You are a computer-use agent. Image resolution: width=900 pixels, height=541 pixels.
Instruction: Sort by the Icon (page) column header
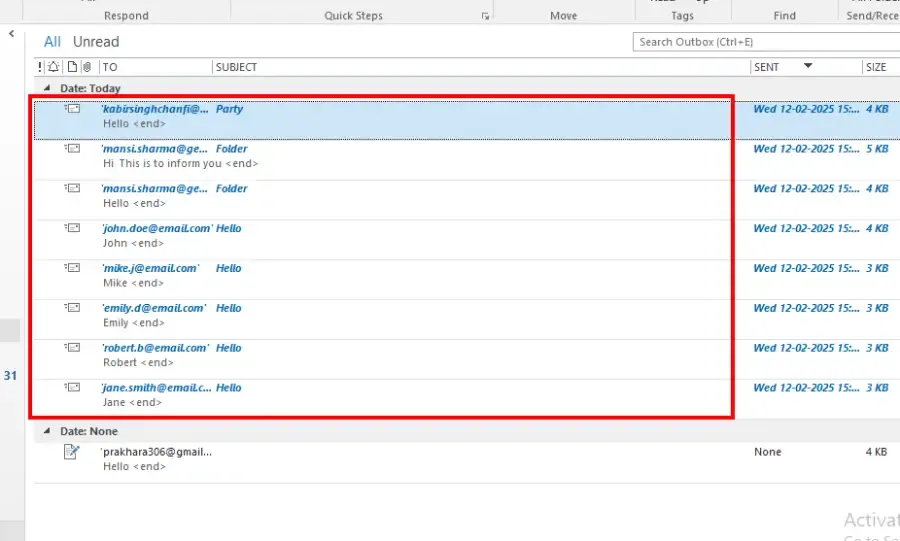pyautogui.click(x=72, y=67)
